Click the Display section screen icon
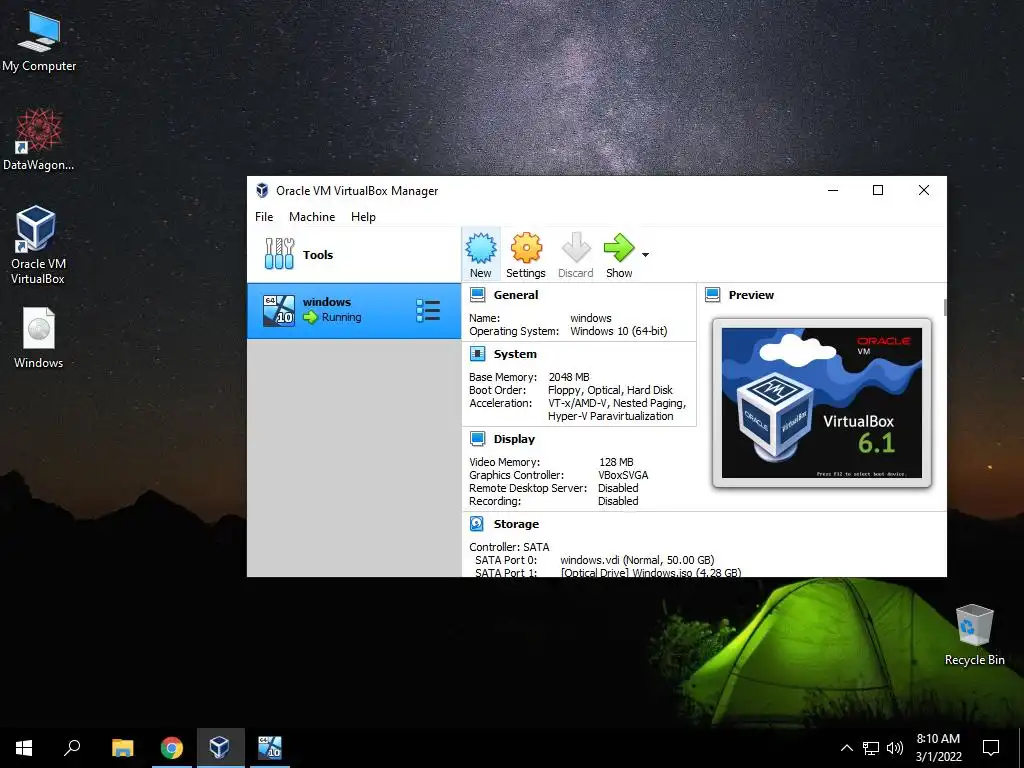 pos(477,438)
